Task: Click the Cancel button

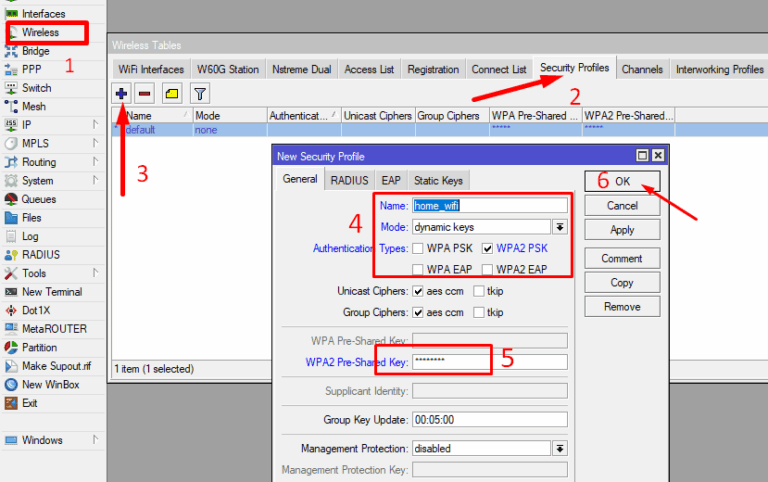Action: click(622, 206)
